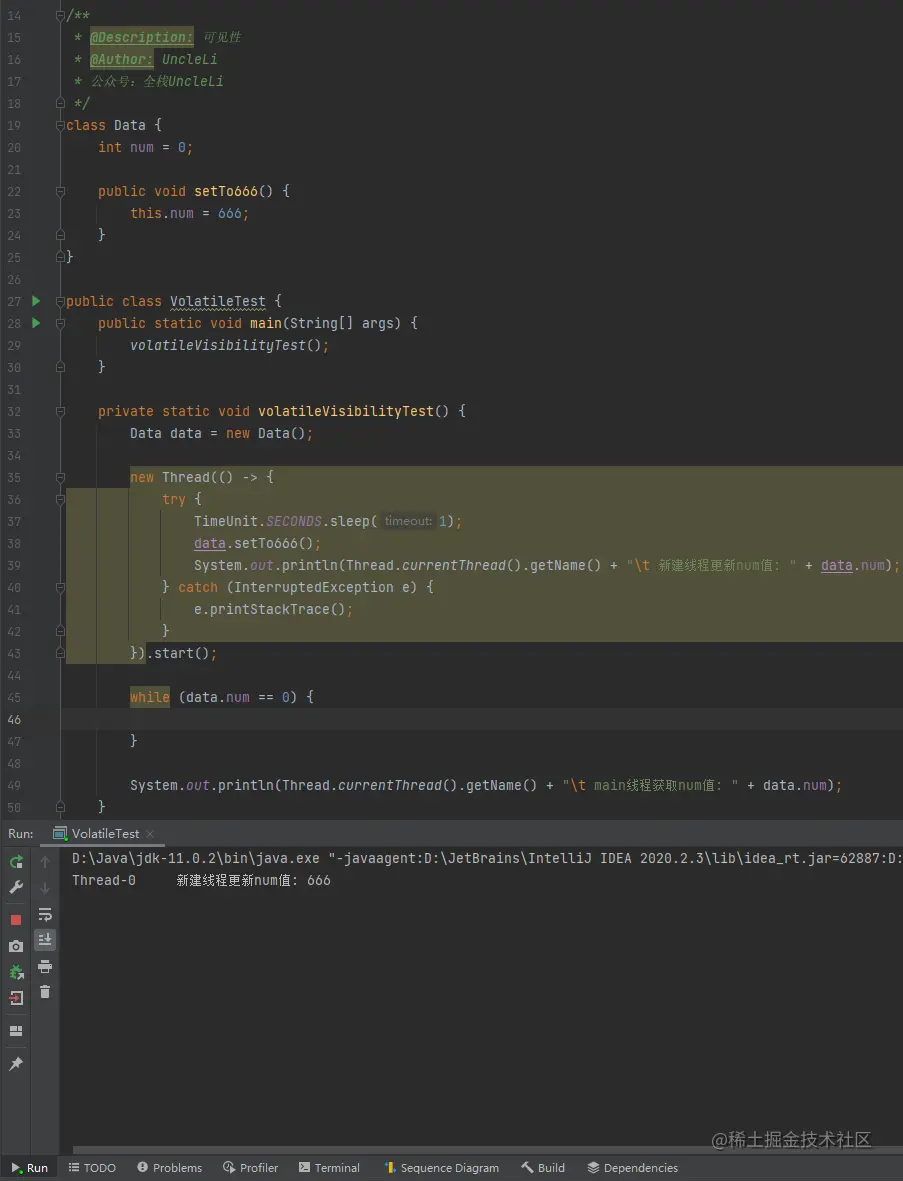The height and width of the screenshot is (1181, 903).
Task: Toggle the Pin Tab pushpin in Run panel
Action: tap(16, 1064)
